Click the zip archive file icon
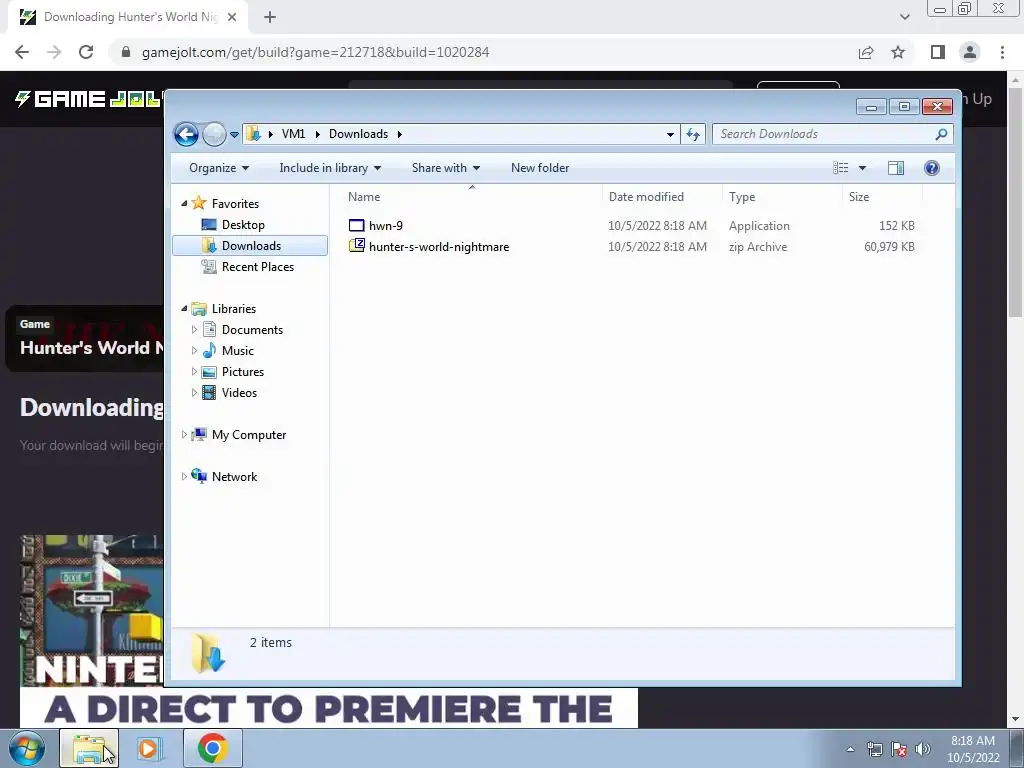Viewport: 1024px width, 768px height. coord(357,246)
